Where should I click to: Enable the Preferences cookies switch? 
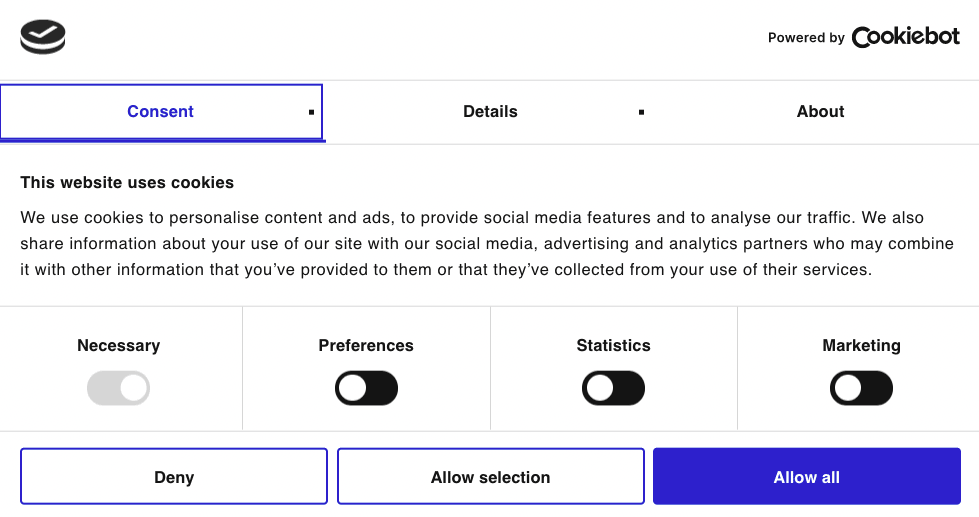click(366, 388)
